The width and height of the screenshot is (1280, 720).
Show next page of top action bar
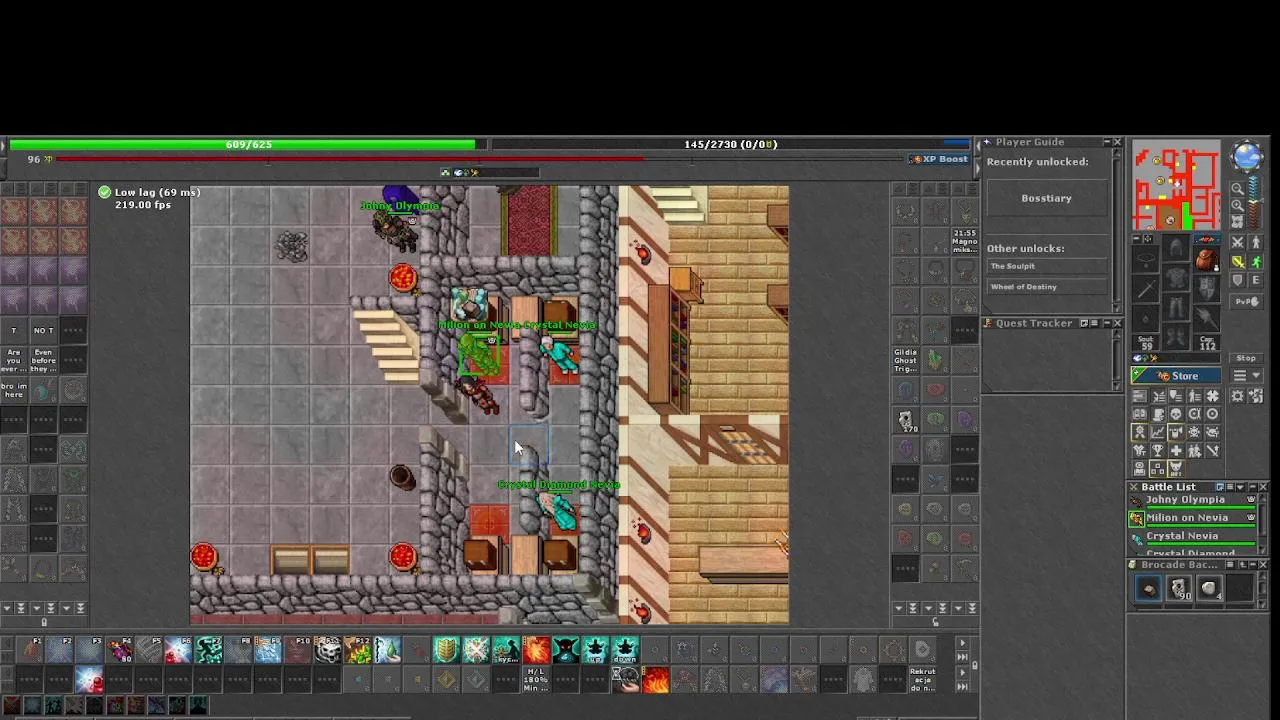click(962, 643)
